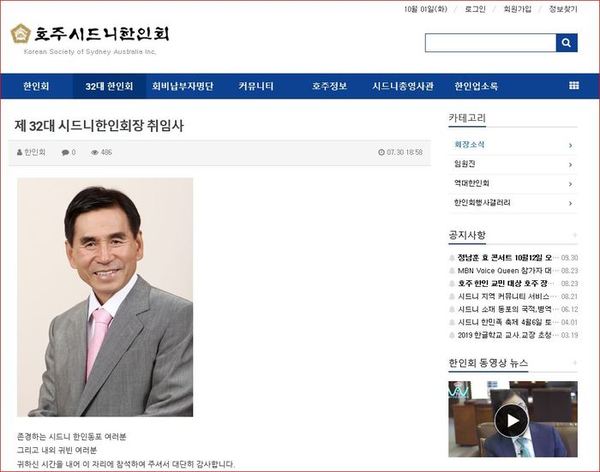The image size is (600, 472).
Task: Click chevron arrow beside 임원진
Action: pos(570,165)
